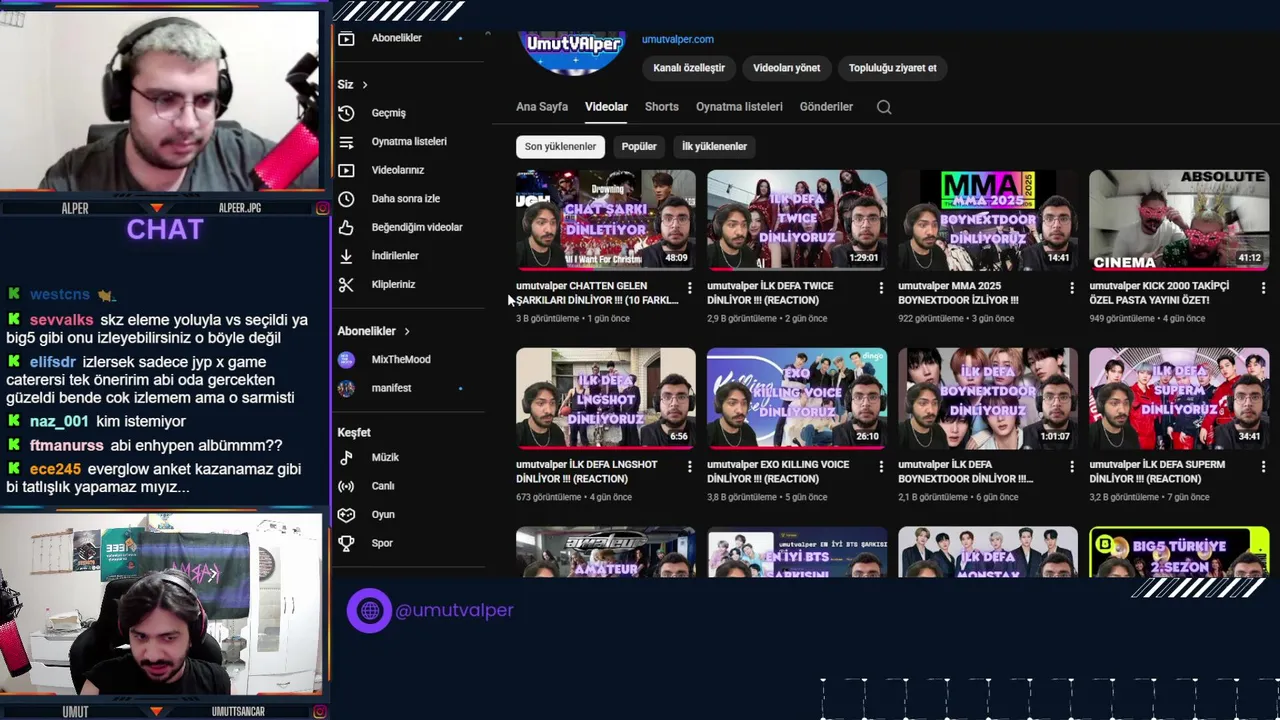Click the BIG5 TÜRKİYE 2.SEZON thumbnail
The height and width of the screenshot is (720, 1280).
point(1179,552)
